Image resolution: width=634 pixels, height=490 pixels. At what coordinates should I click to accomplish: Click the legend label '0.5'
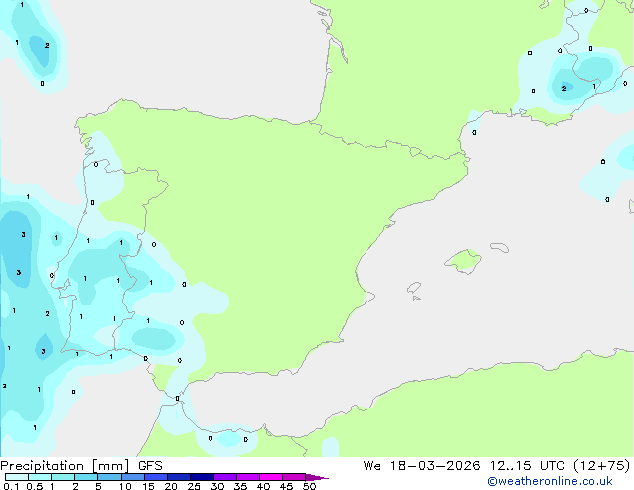coord(35,486)
